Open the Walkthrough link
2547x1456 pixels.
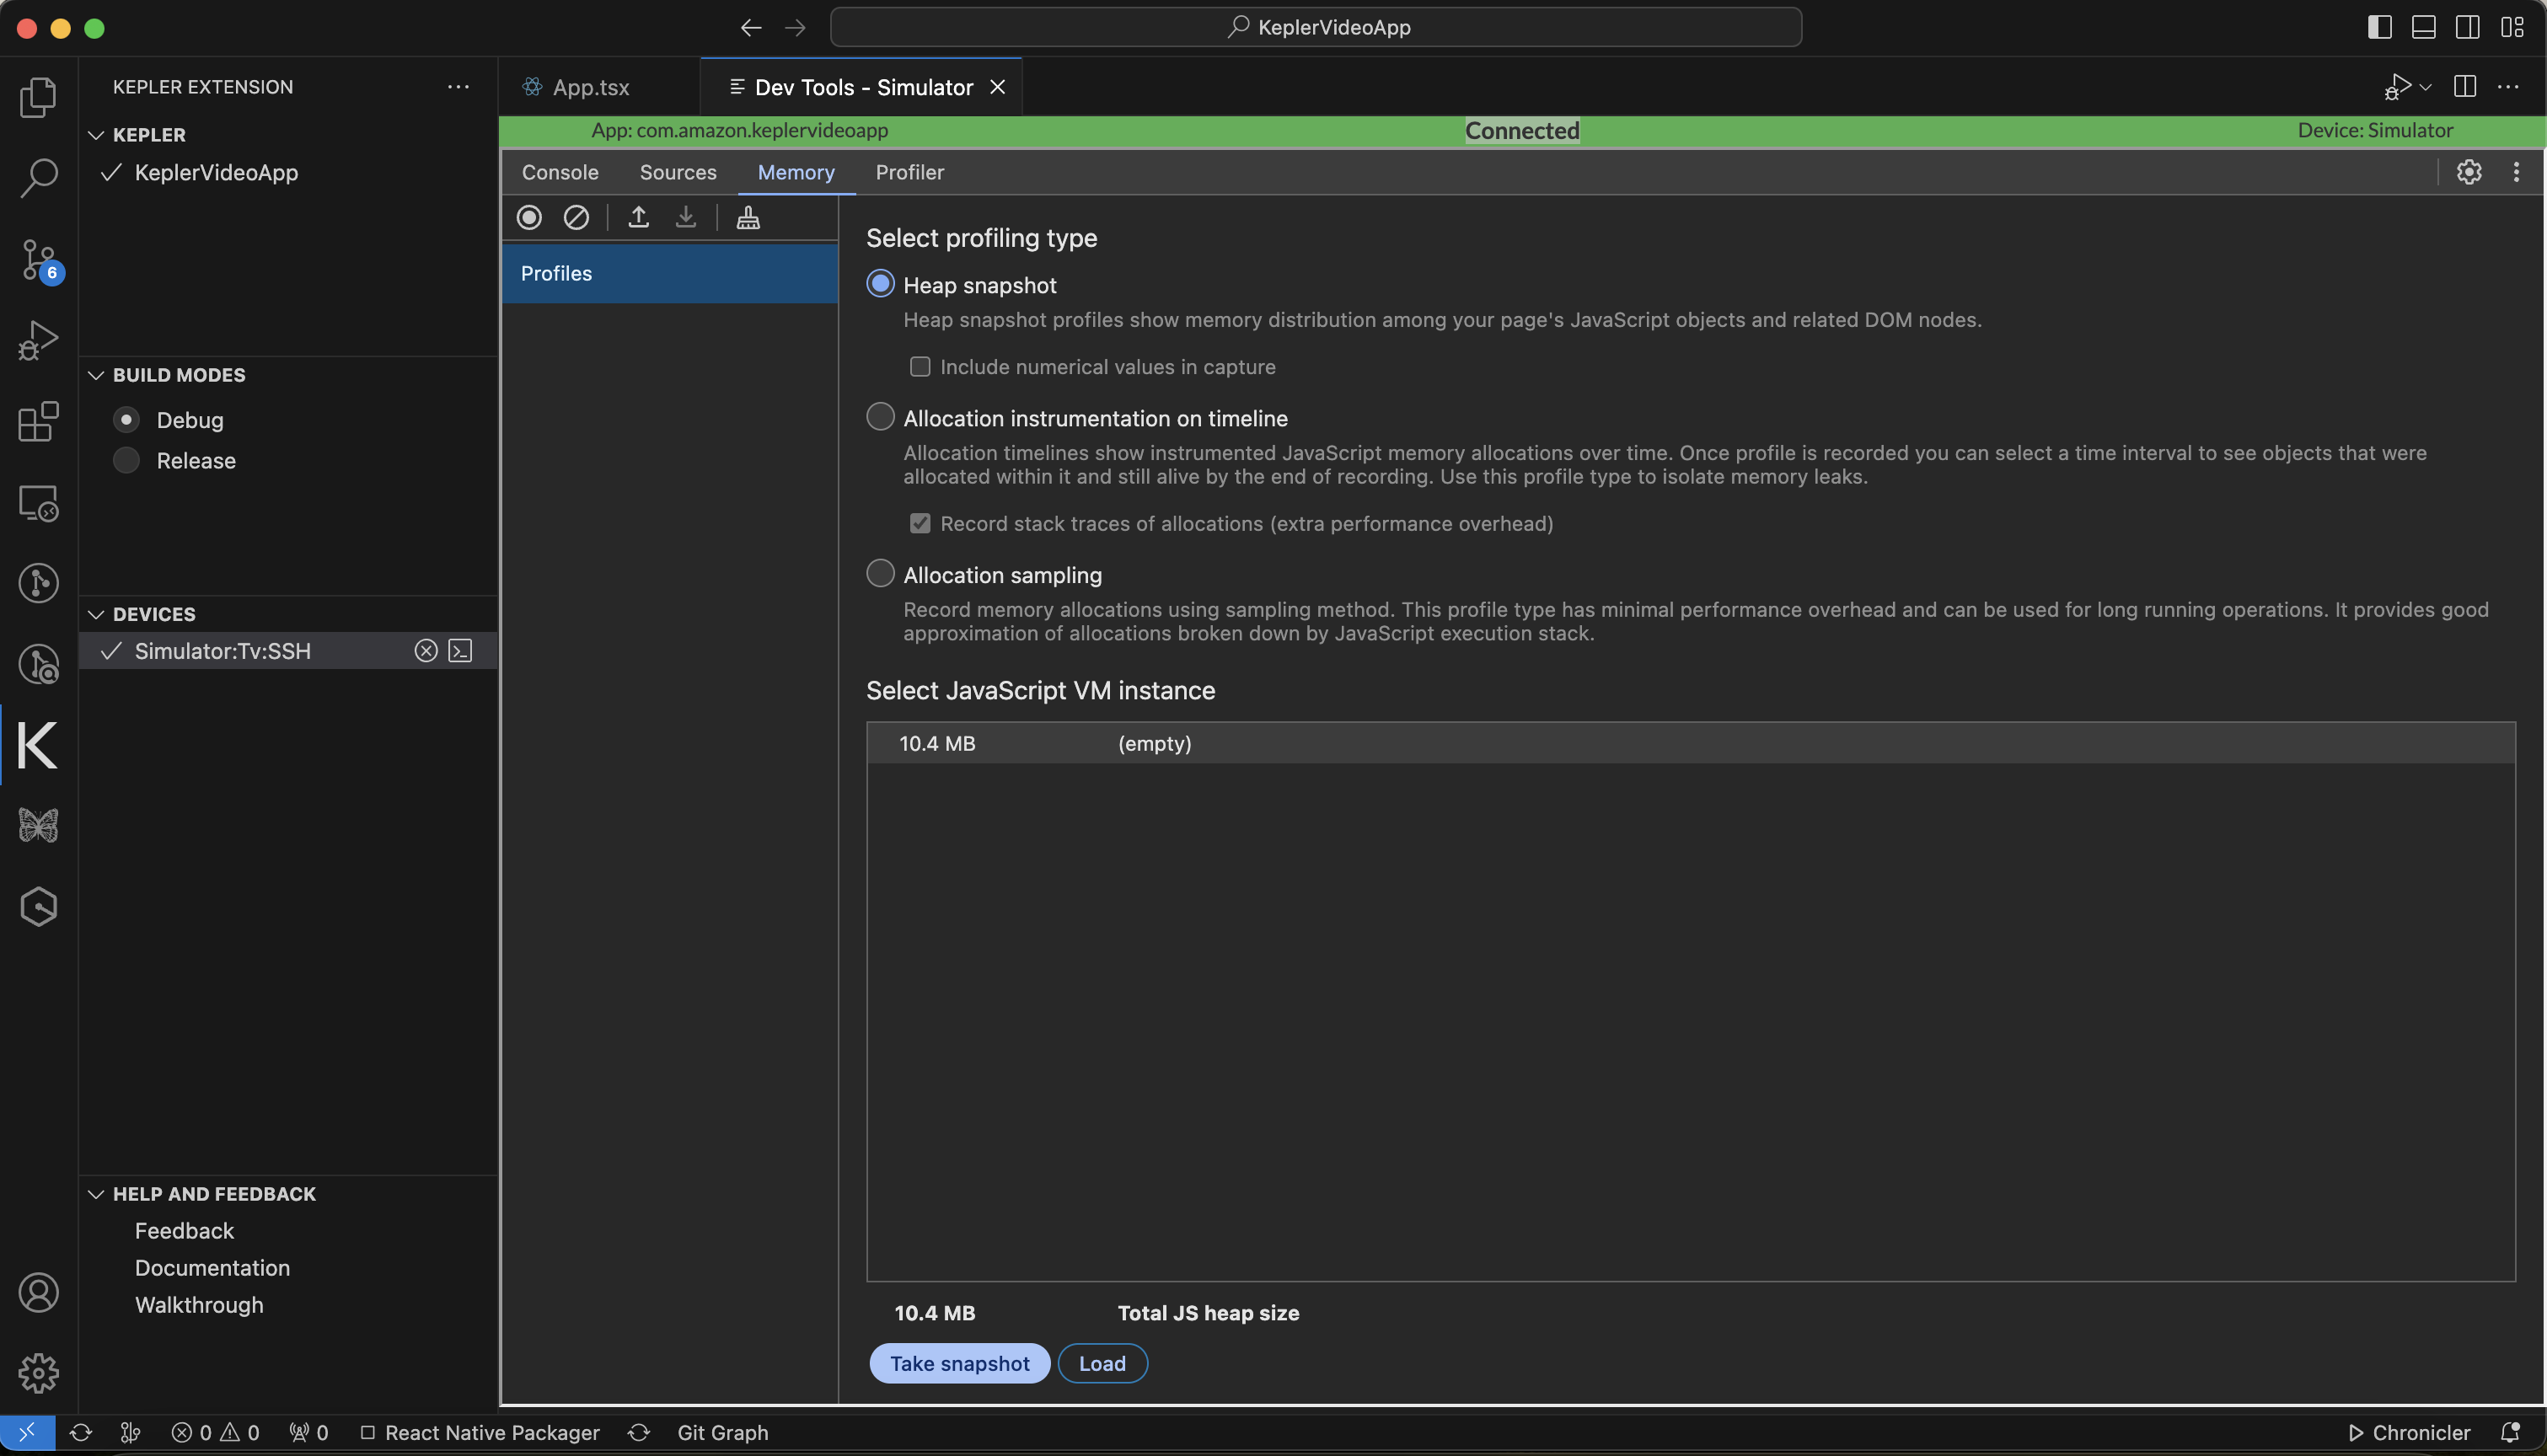(x=198, y=1305)
